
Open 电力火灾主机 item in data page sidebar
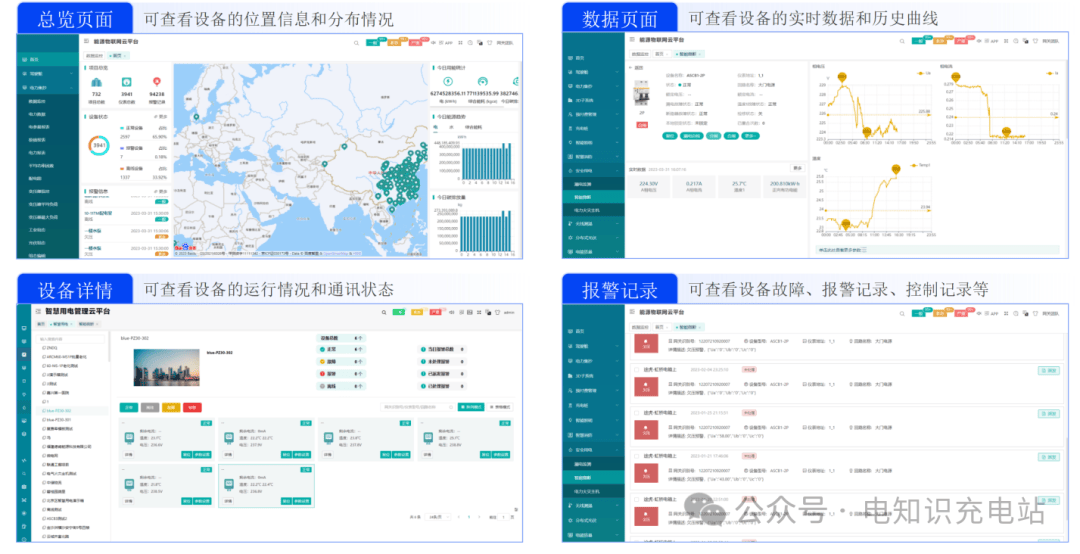coord(593,210)
